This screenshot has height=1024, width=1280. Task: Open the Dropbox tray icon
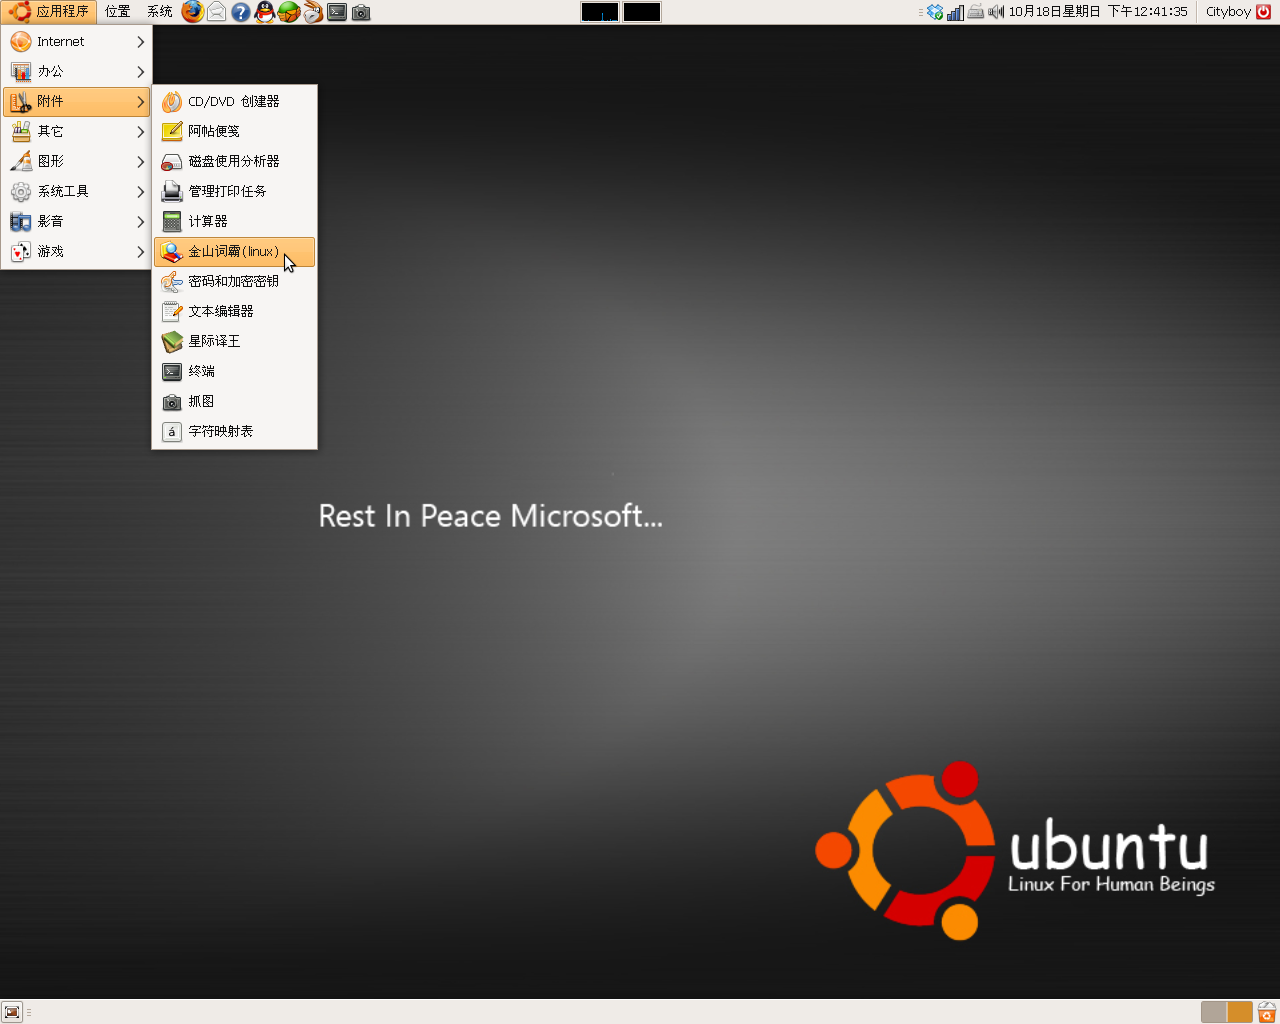coord(935,12)
